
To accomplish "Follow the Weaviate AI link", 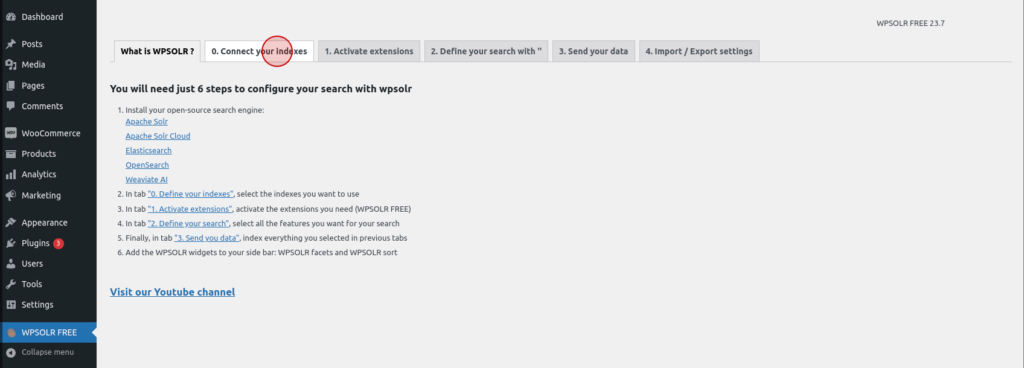I will point(146,179).
